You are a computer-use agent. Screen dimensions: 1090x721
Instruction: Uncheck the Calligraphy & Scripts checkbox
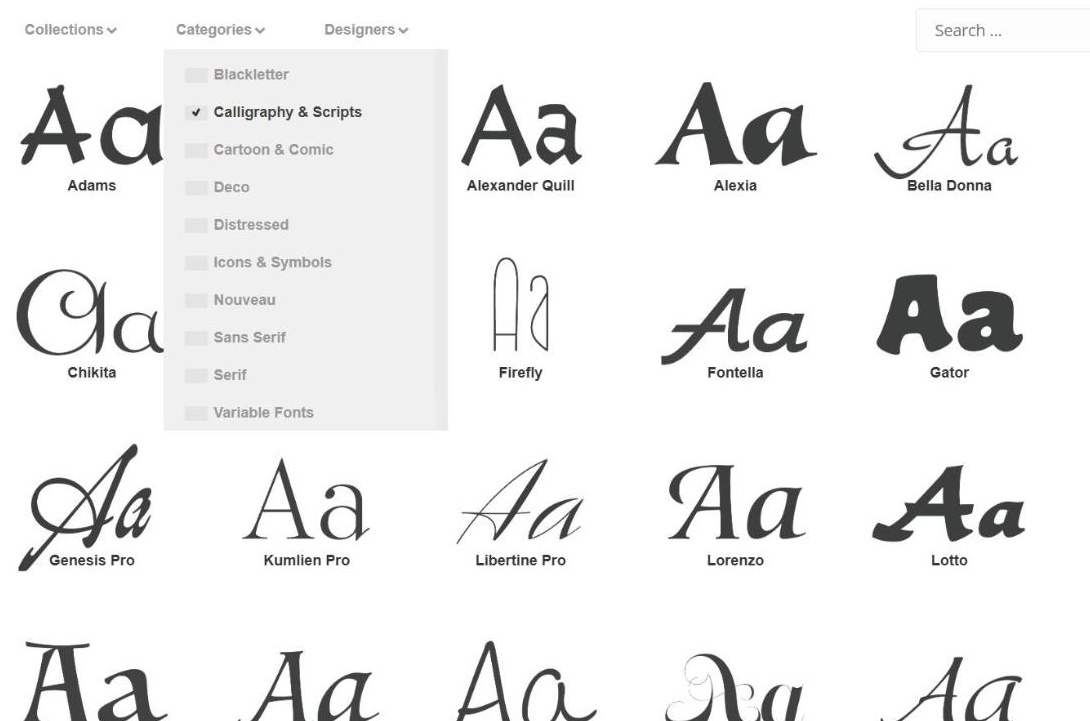pos(196,112)
